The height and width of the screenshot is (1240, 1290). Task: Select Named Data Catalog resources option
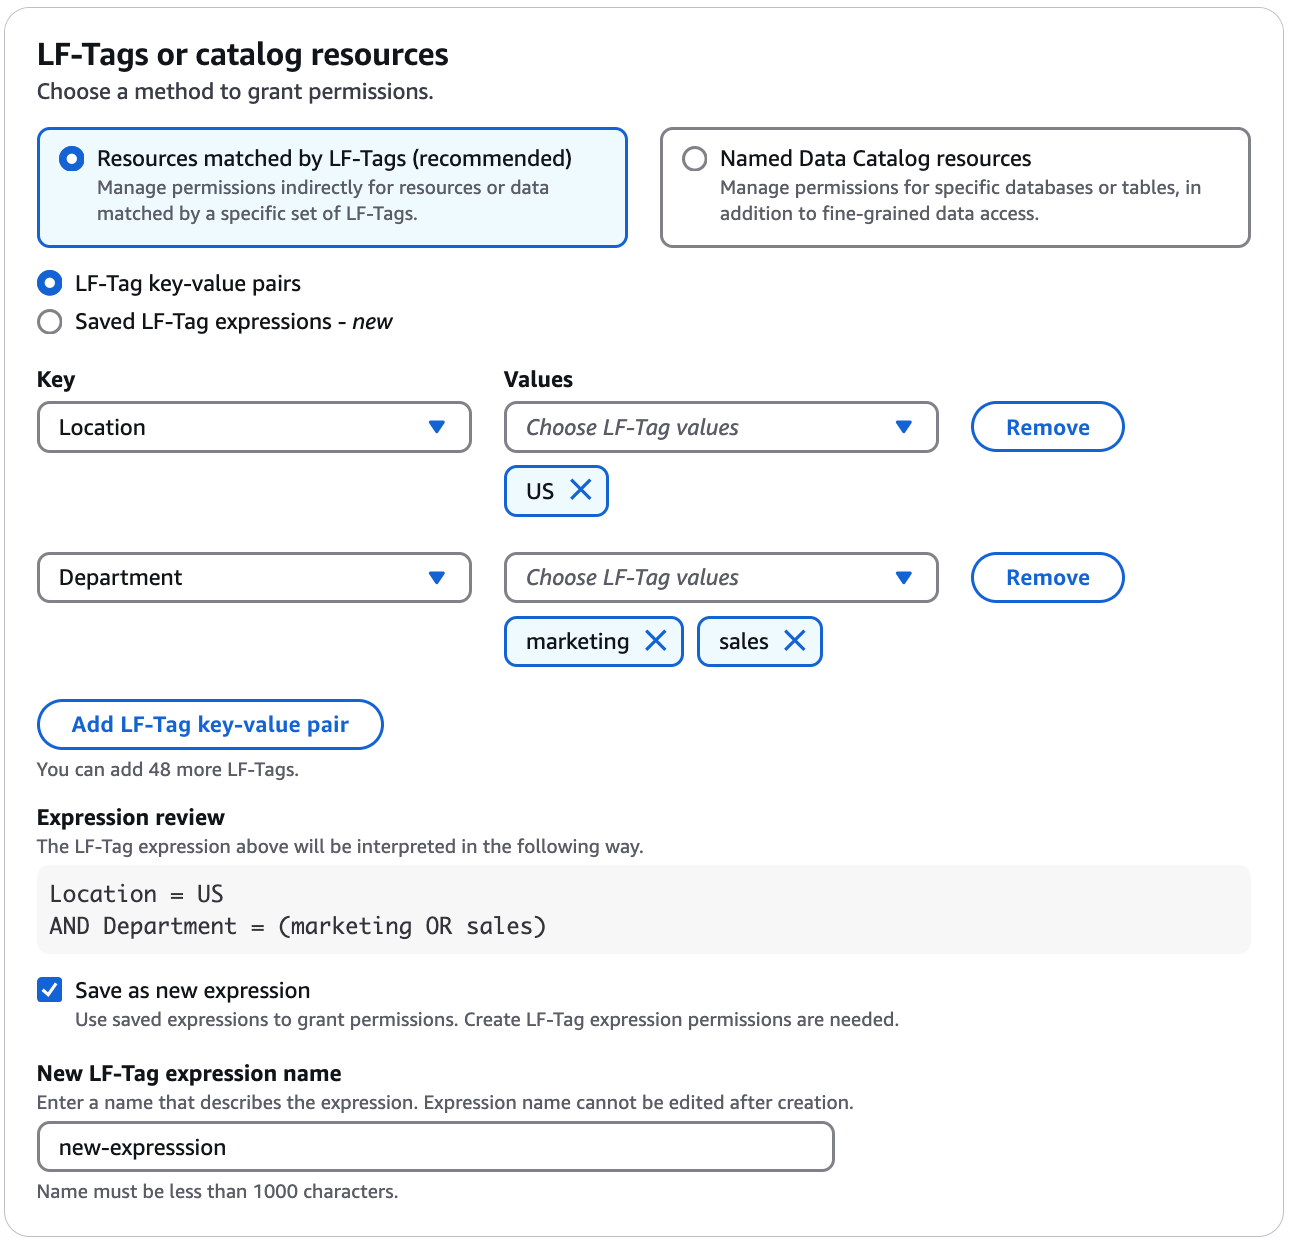695,158
